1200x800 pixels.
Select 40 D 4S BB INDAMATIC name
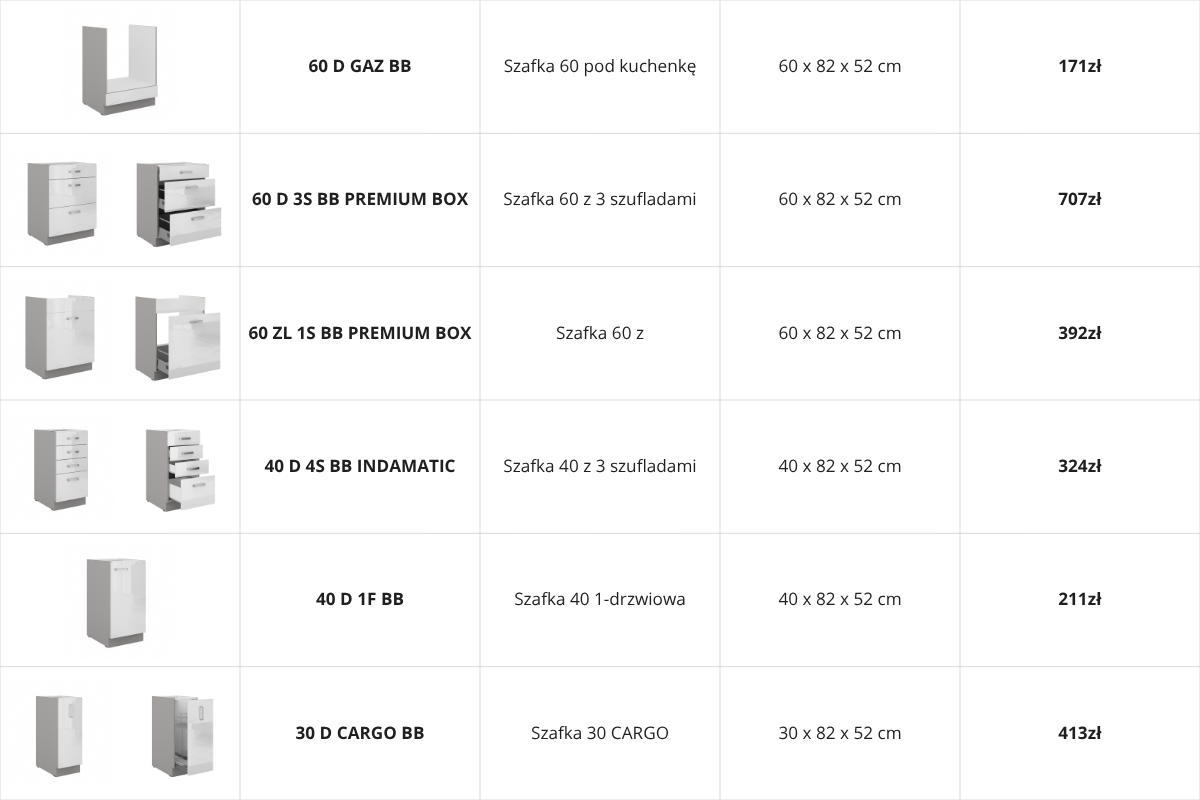click(360, 466)
